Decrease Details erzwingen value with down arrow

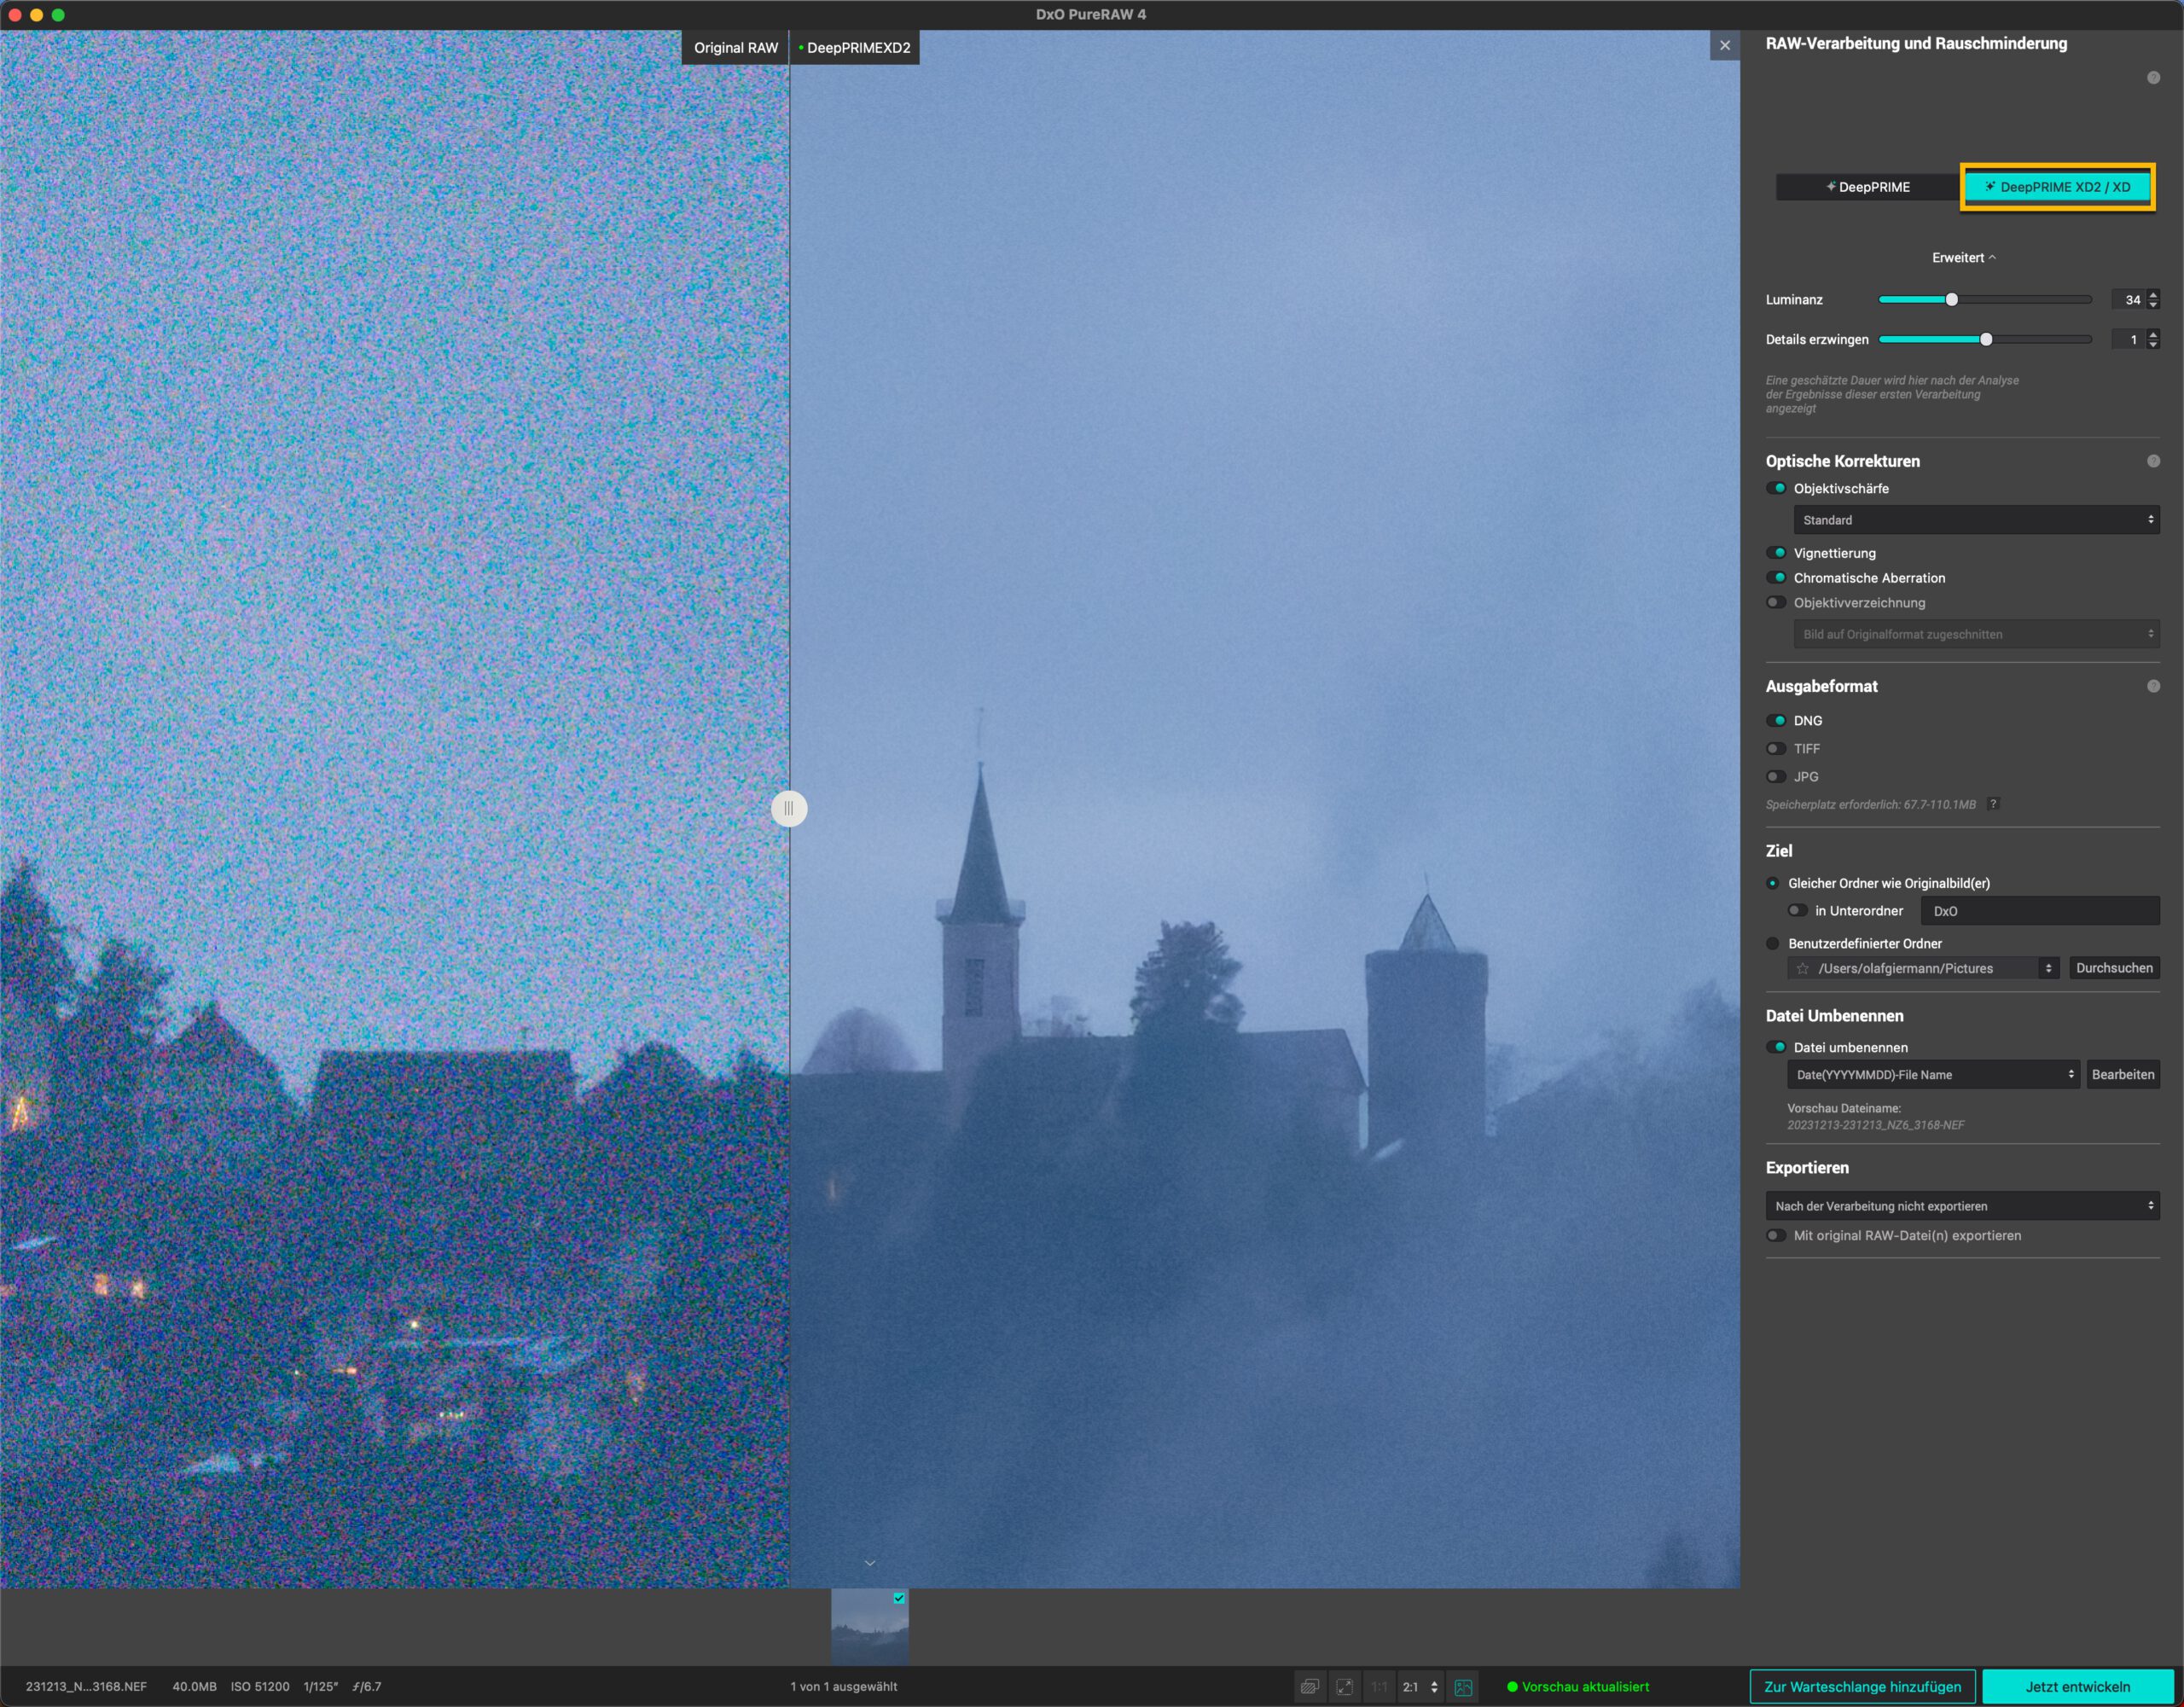tap(2153, 344)
